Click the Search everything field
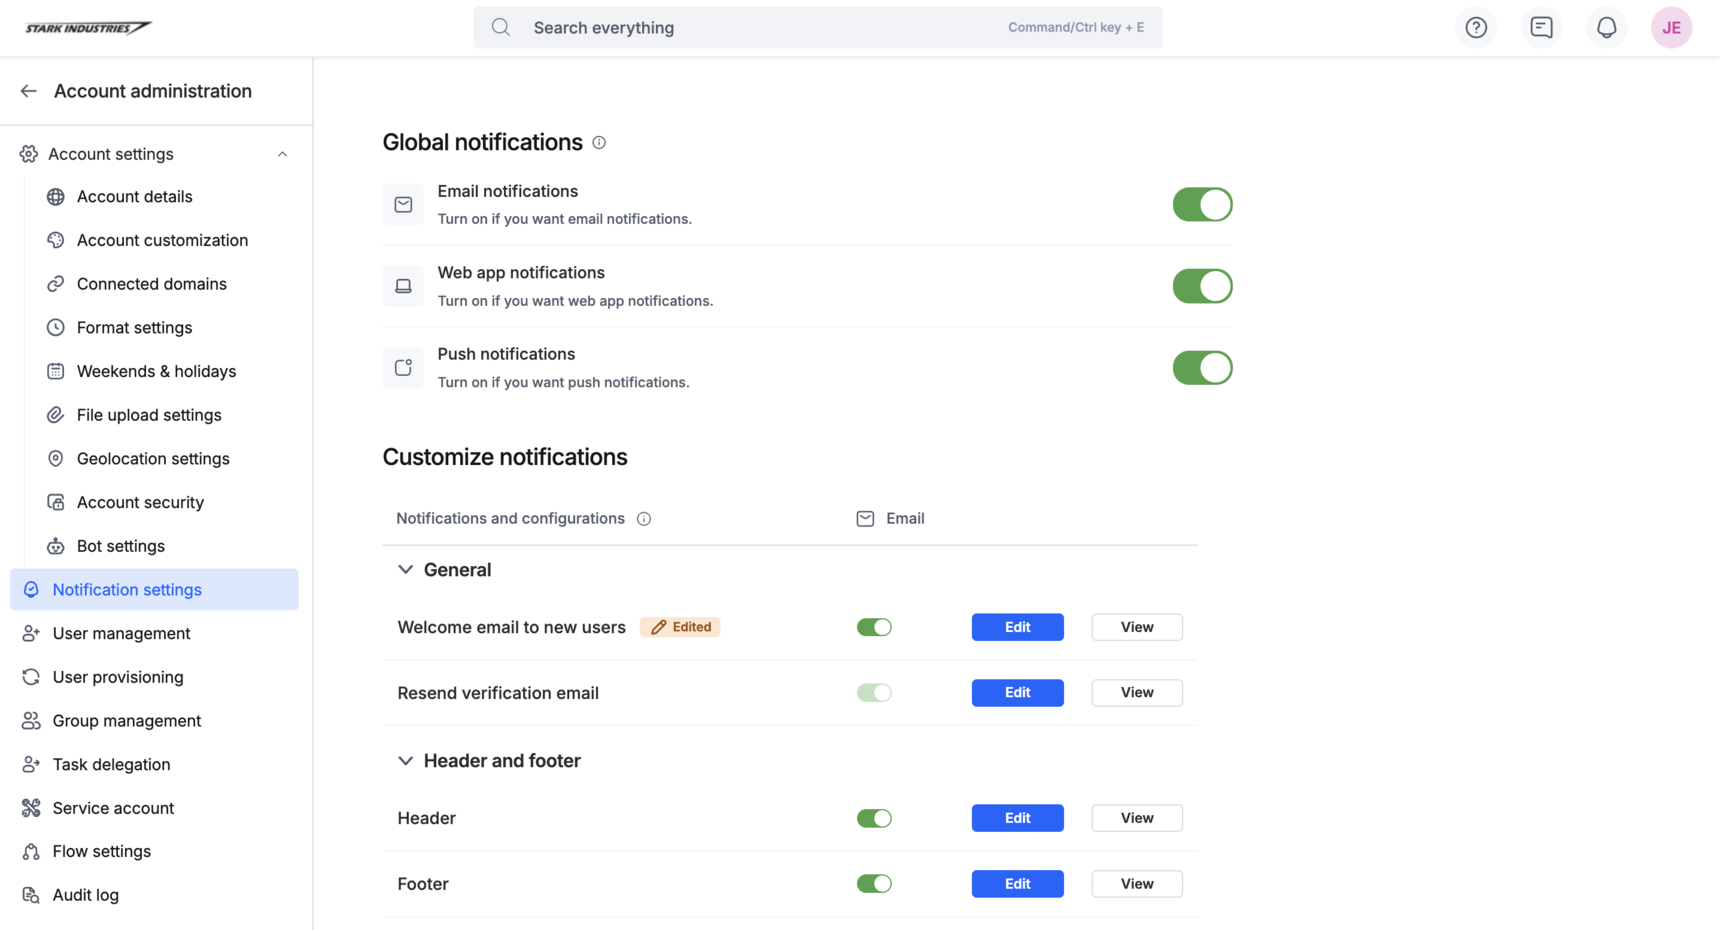The image size is (1720, 930). 817,28
